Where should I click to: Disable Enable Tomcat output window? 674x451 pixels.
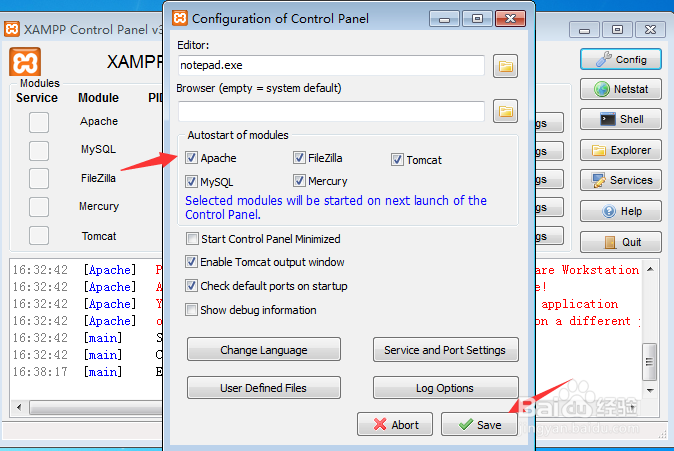point(191,262)
